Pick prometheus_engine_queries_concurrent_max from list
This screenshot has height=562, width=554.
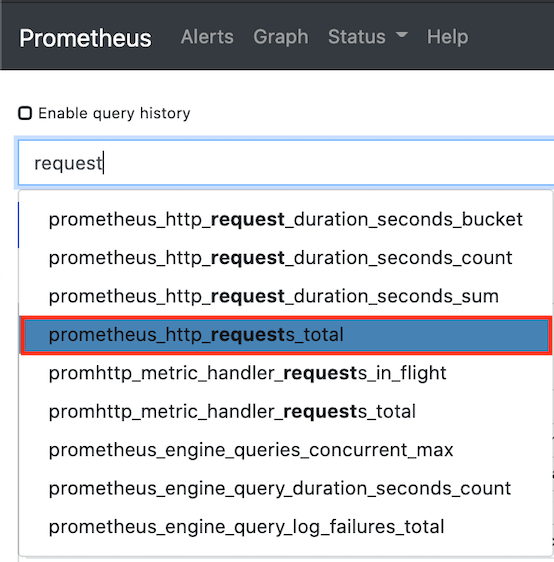286,450
